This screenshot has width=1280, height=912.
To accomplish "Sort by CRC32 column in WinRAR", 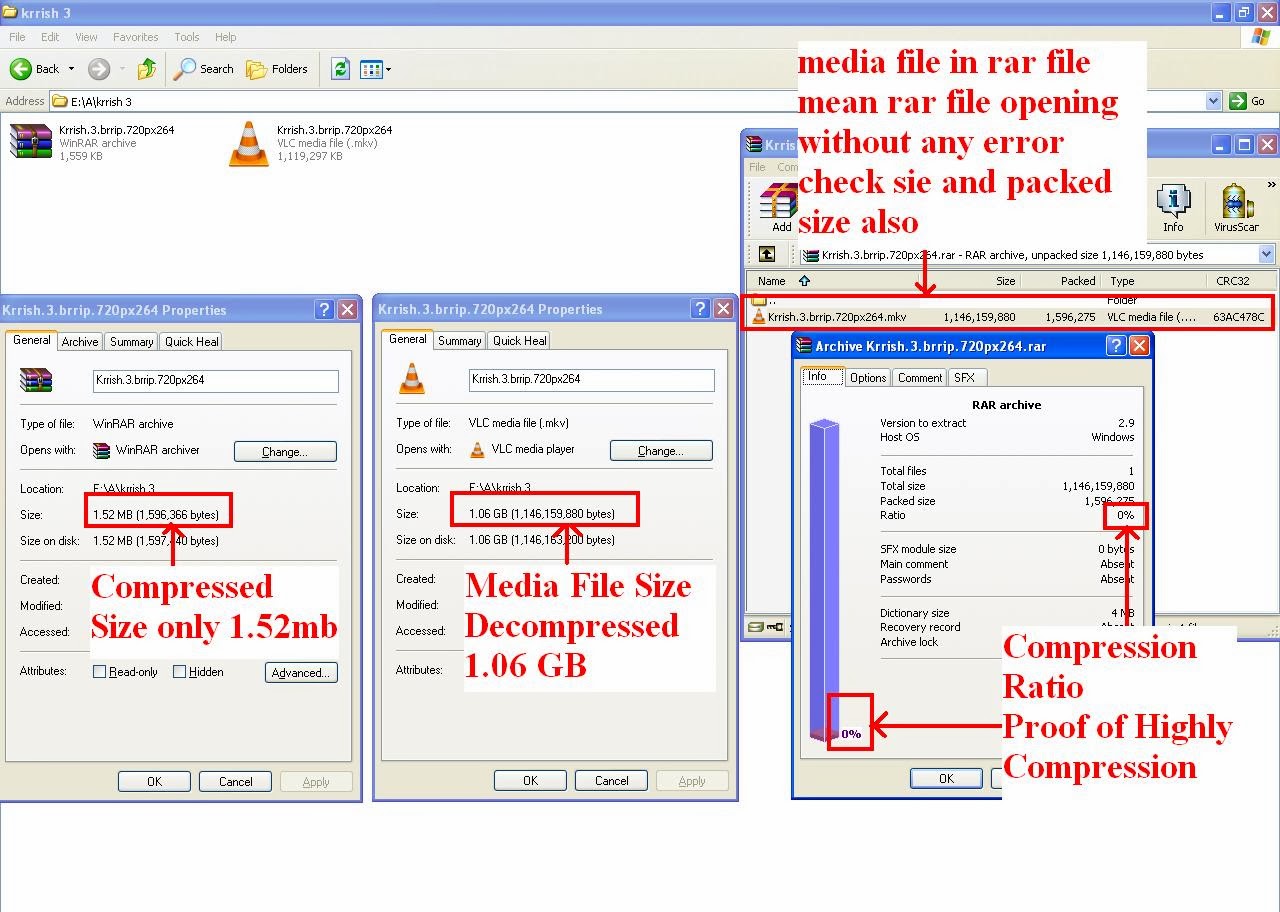I will tap(1233, 281).
